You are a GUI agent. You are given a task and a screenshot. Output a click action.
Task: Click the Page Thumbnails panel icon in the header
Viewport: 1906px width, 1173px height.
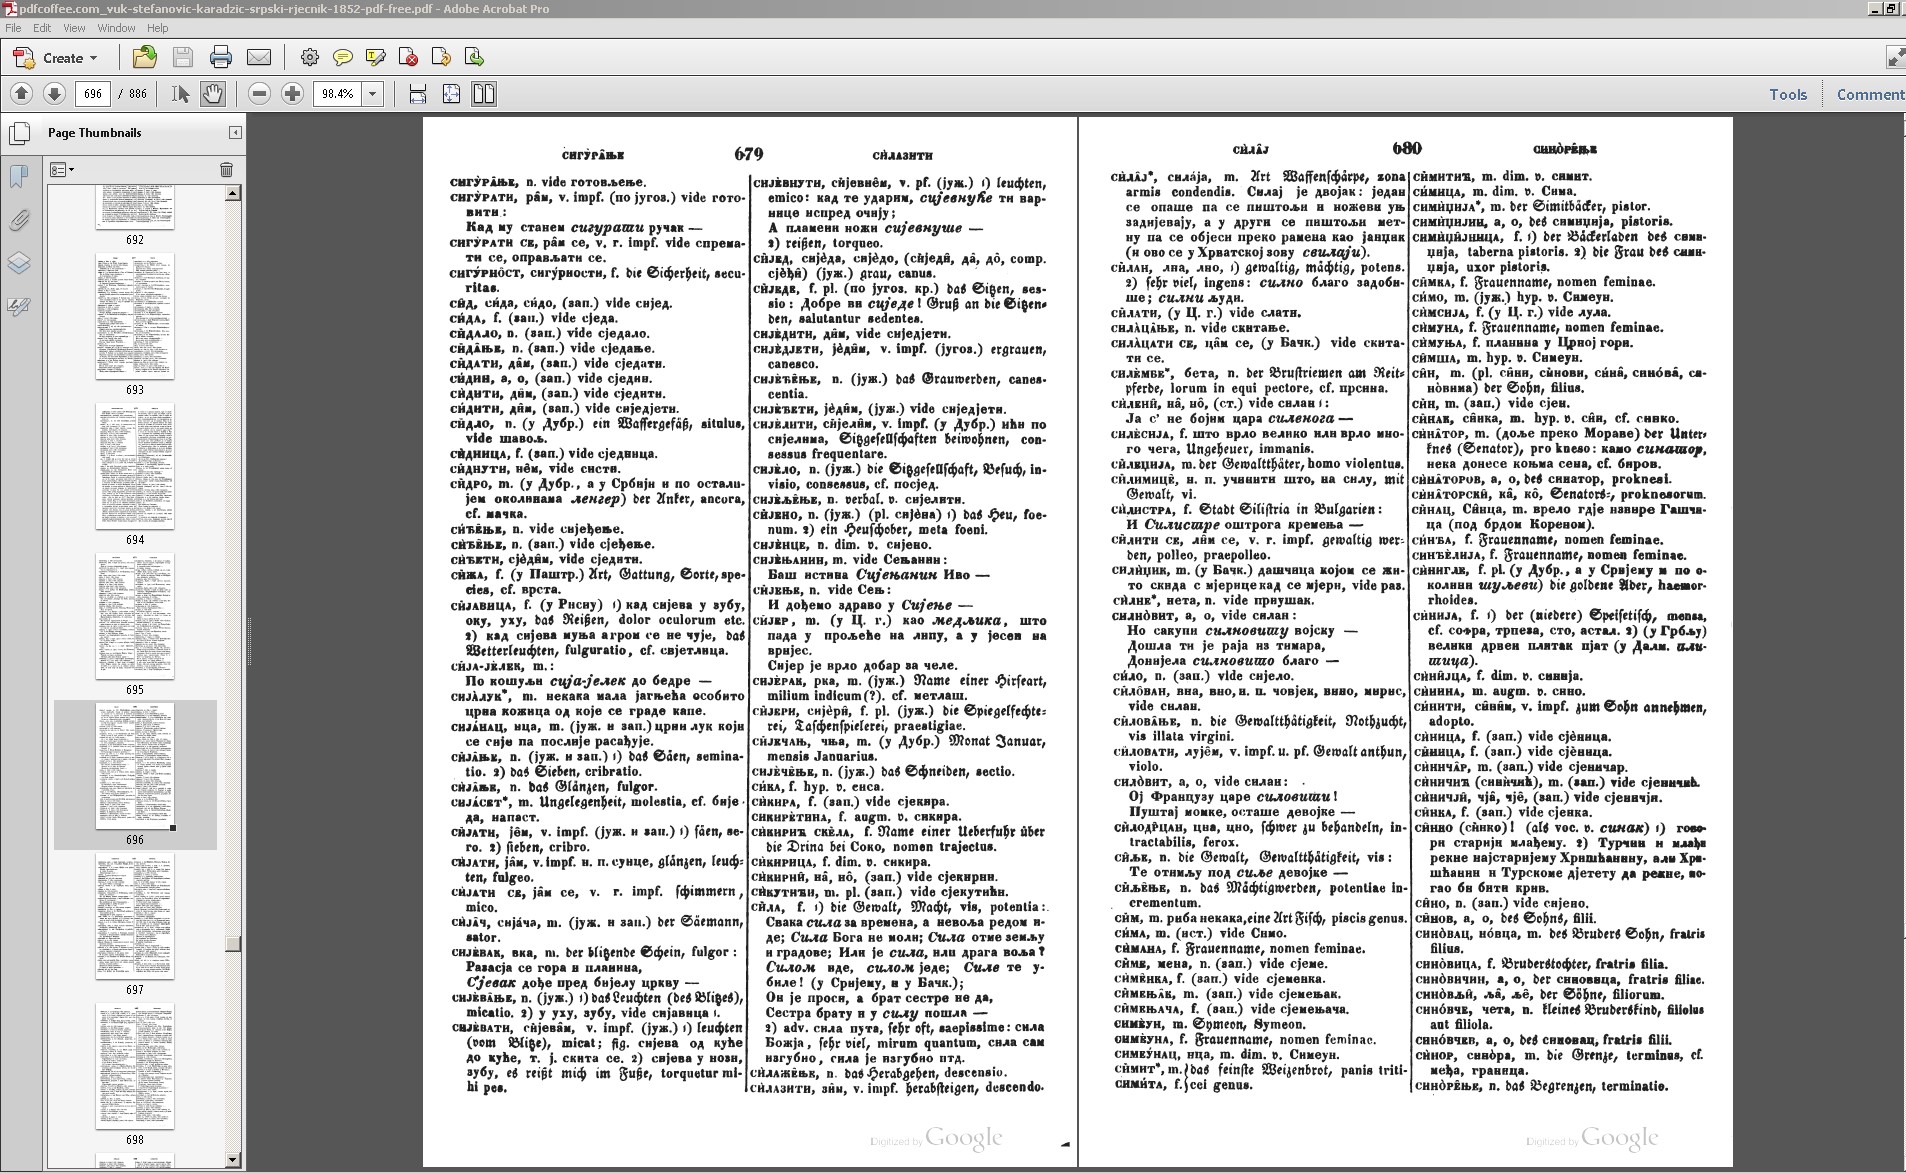19,132
